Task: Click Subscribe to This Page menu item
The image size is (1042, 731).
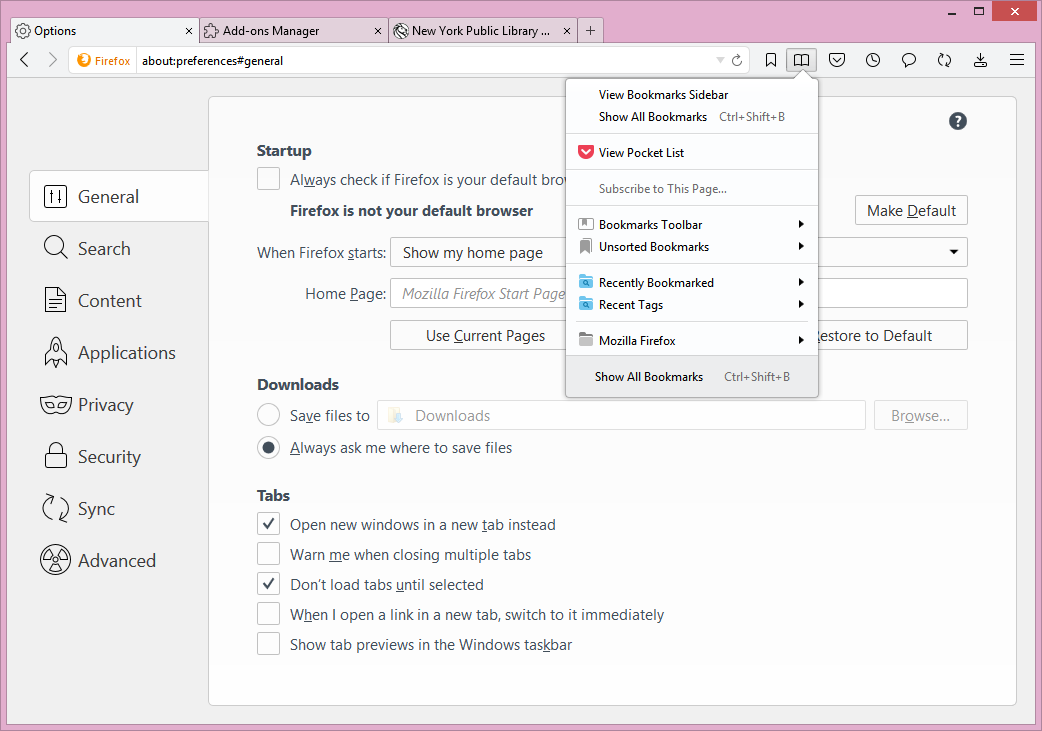Action: click(x=692, y=189)
